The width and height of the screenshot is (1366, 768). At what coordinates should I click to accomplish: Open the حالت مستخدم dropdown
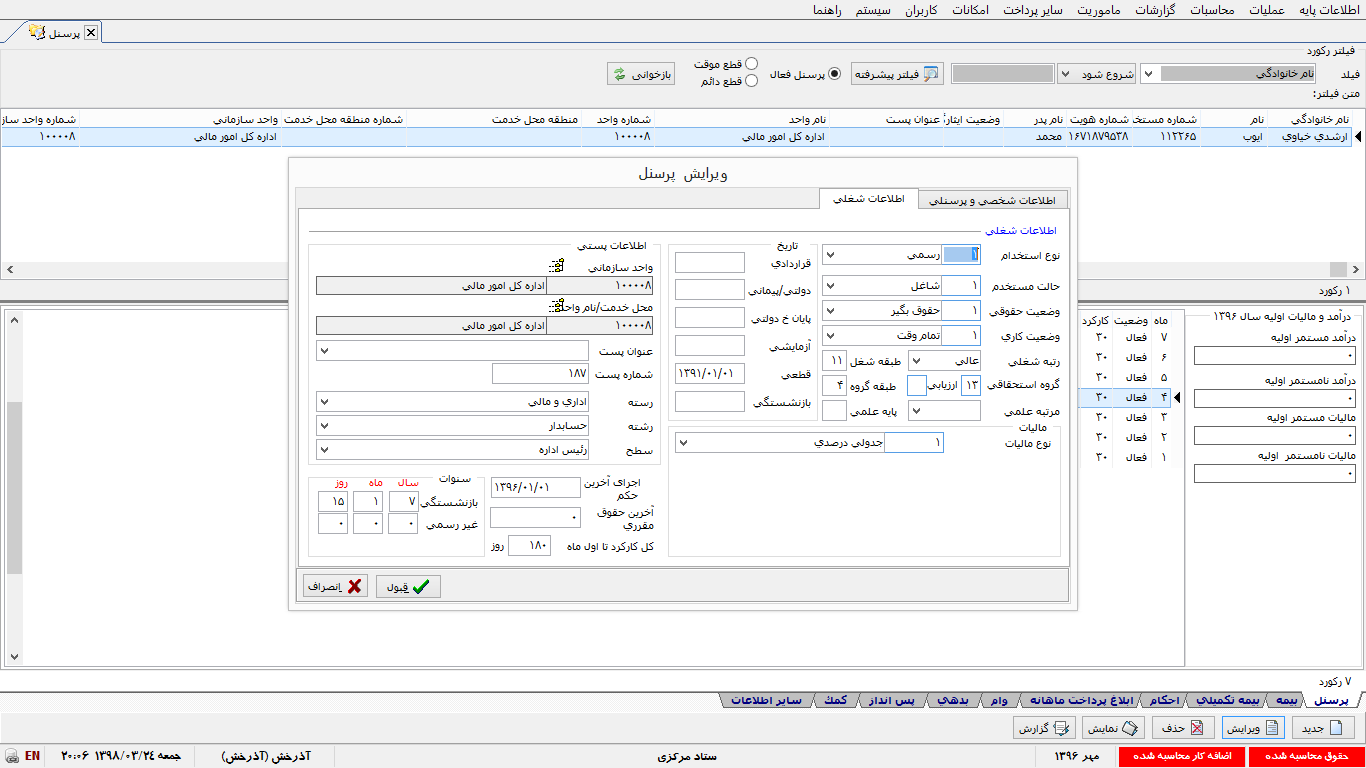831,286
